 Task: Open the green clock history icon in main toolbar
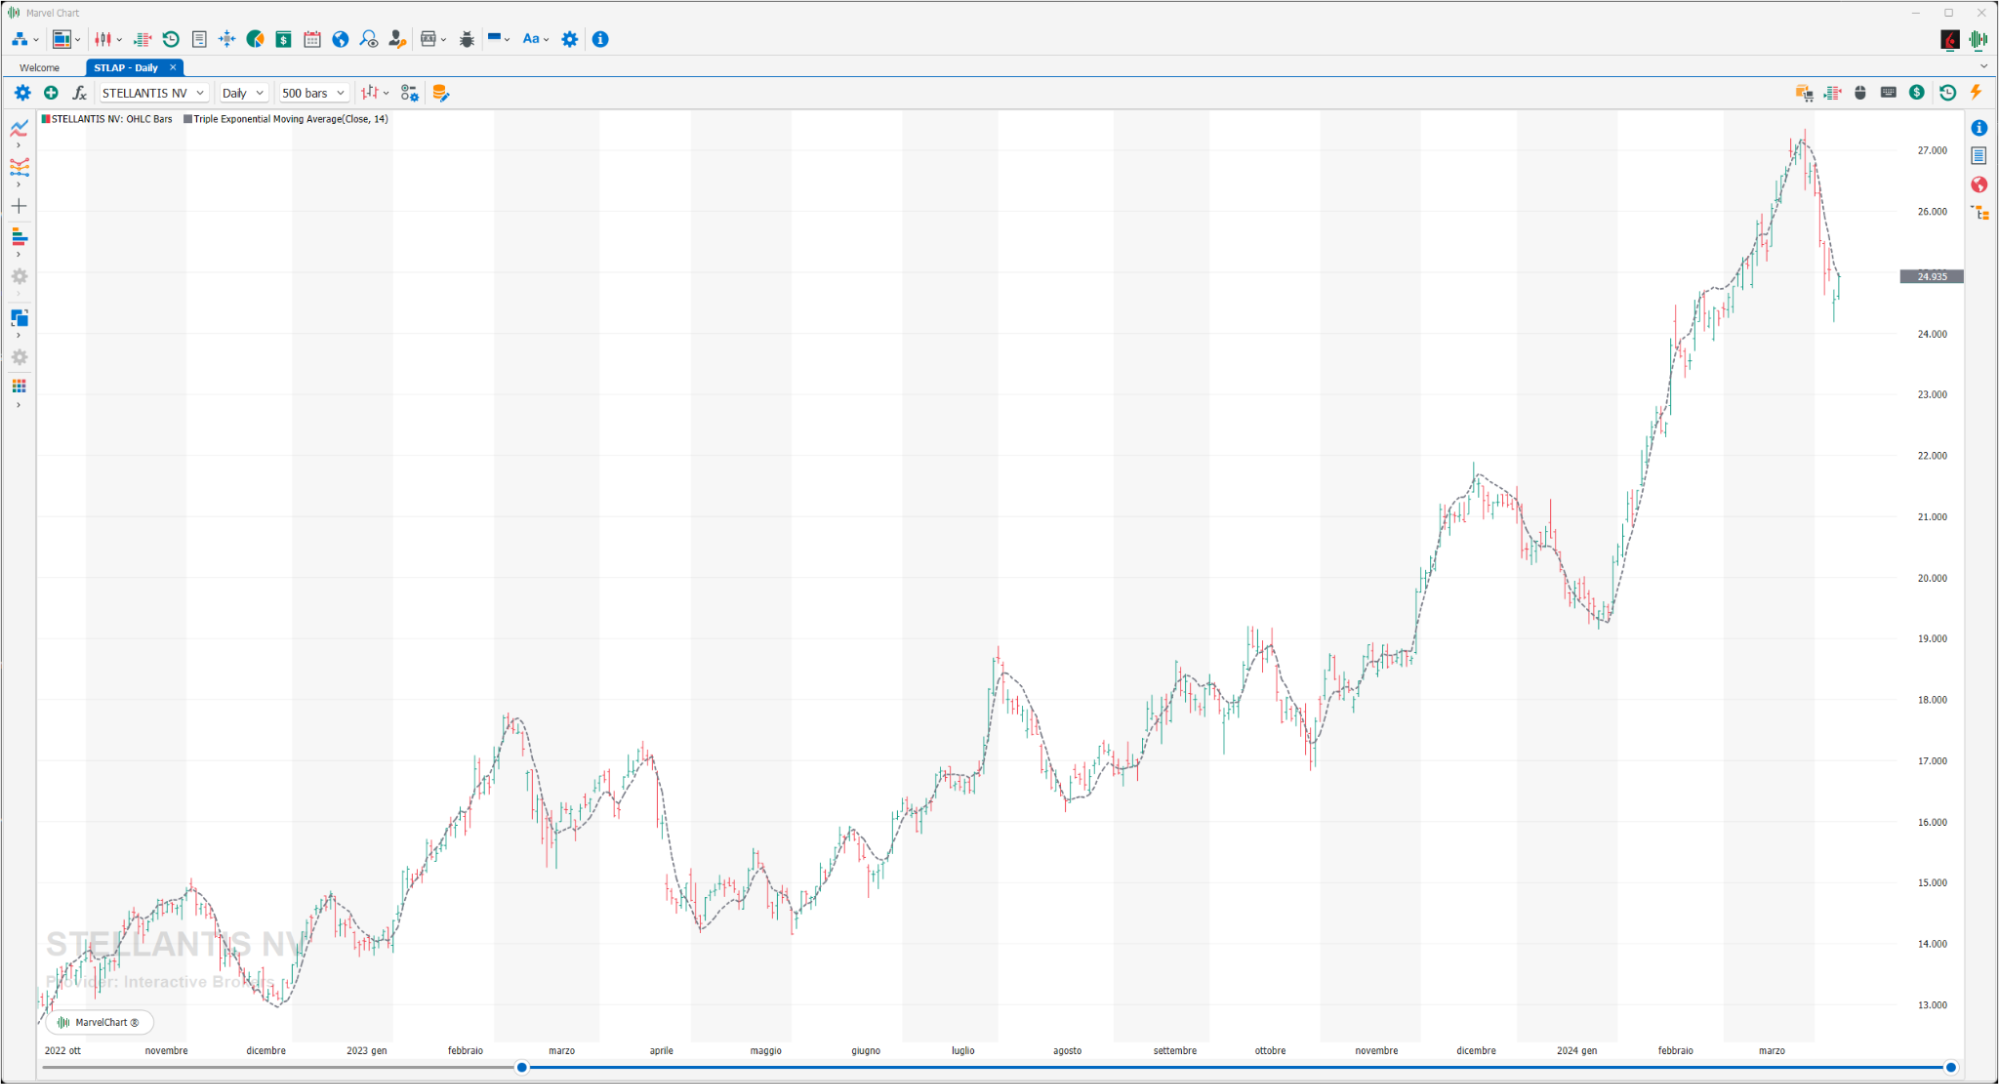click(171, 39)
